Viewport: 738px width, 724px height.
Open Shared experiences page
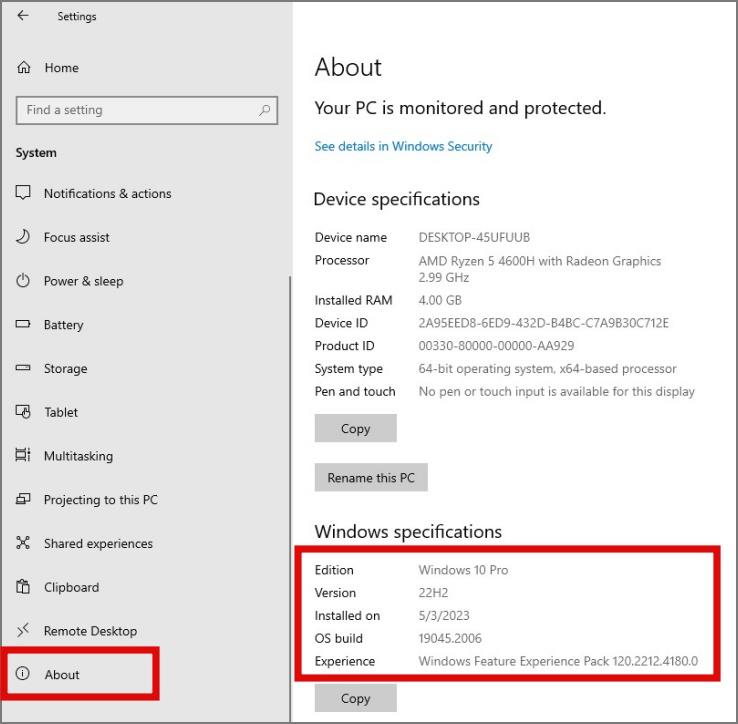coord(98,543)
